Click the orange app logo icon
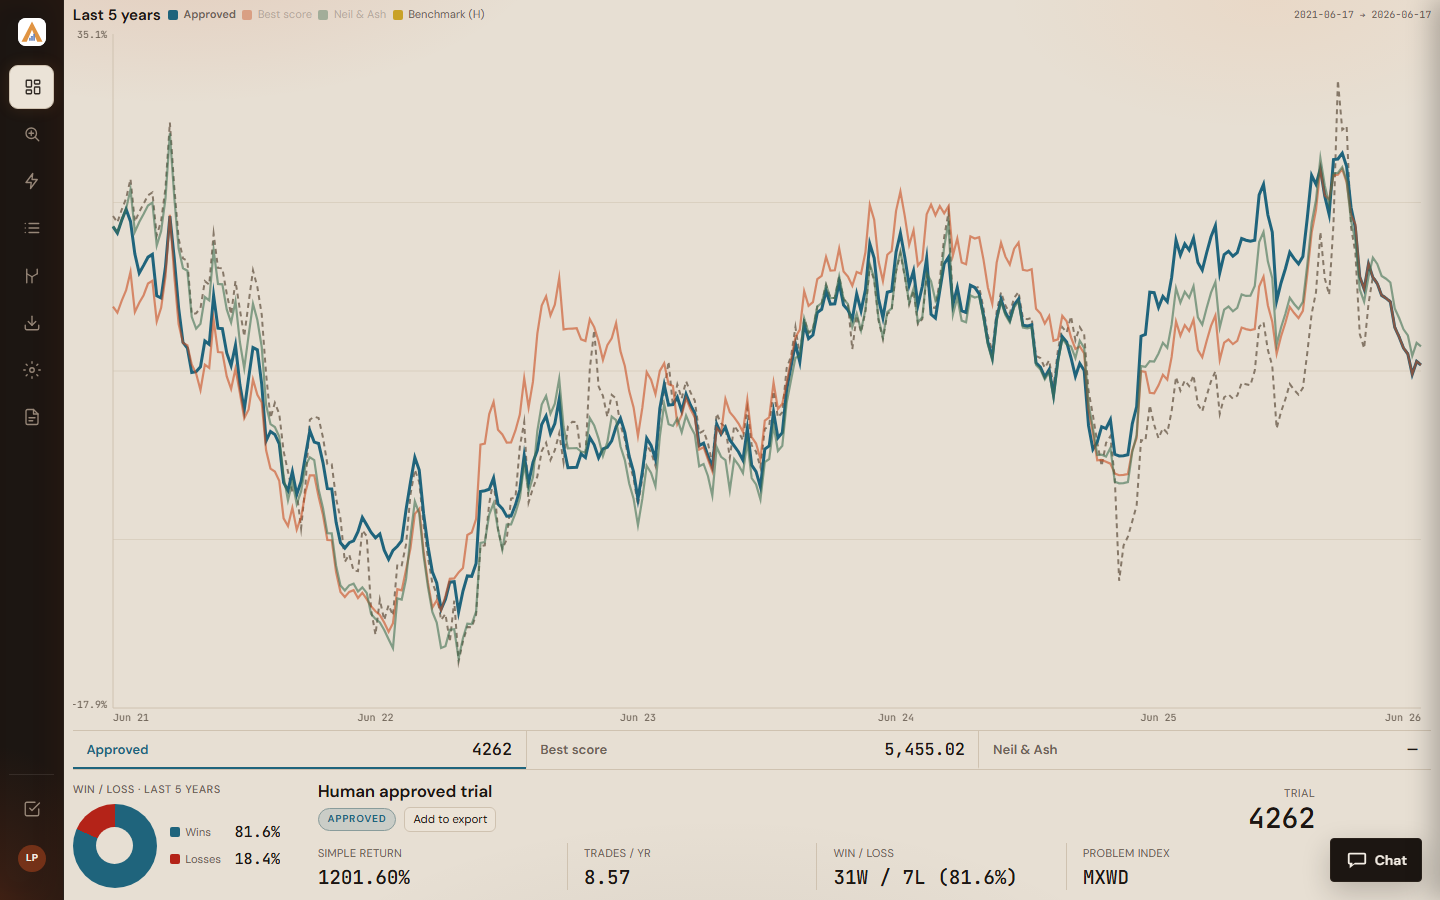Screen dimensions: 1440x900 coord(32,32)
